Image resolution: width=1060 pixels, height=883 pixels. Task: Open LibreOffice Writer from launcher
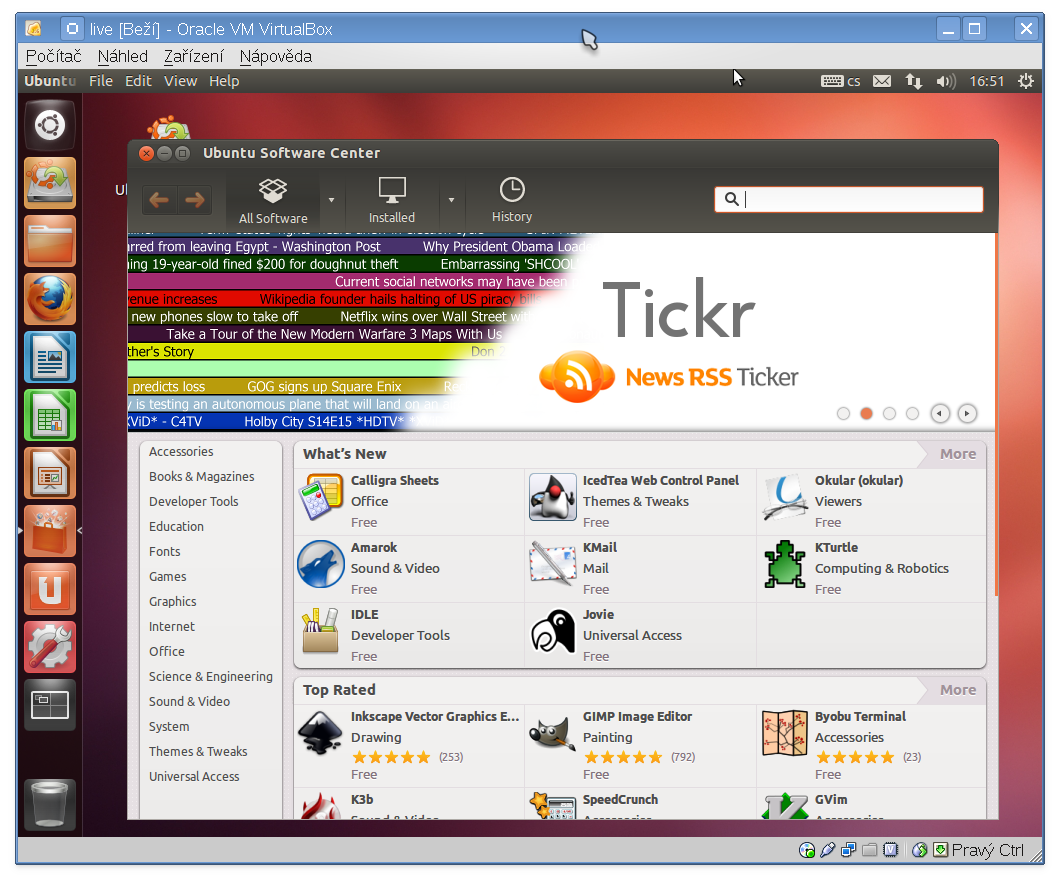tap(50, 357)
